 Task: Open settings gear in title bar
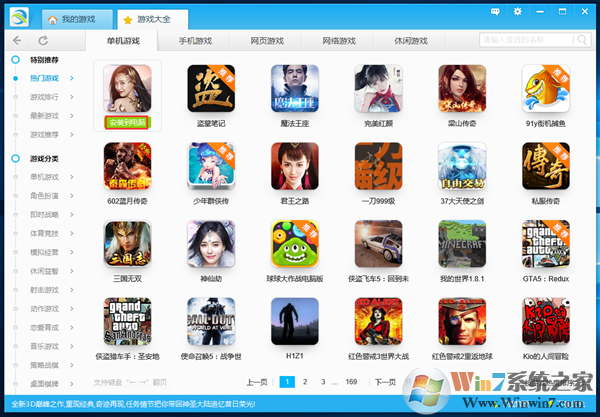tap(517, 11)
